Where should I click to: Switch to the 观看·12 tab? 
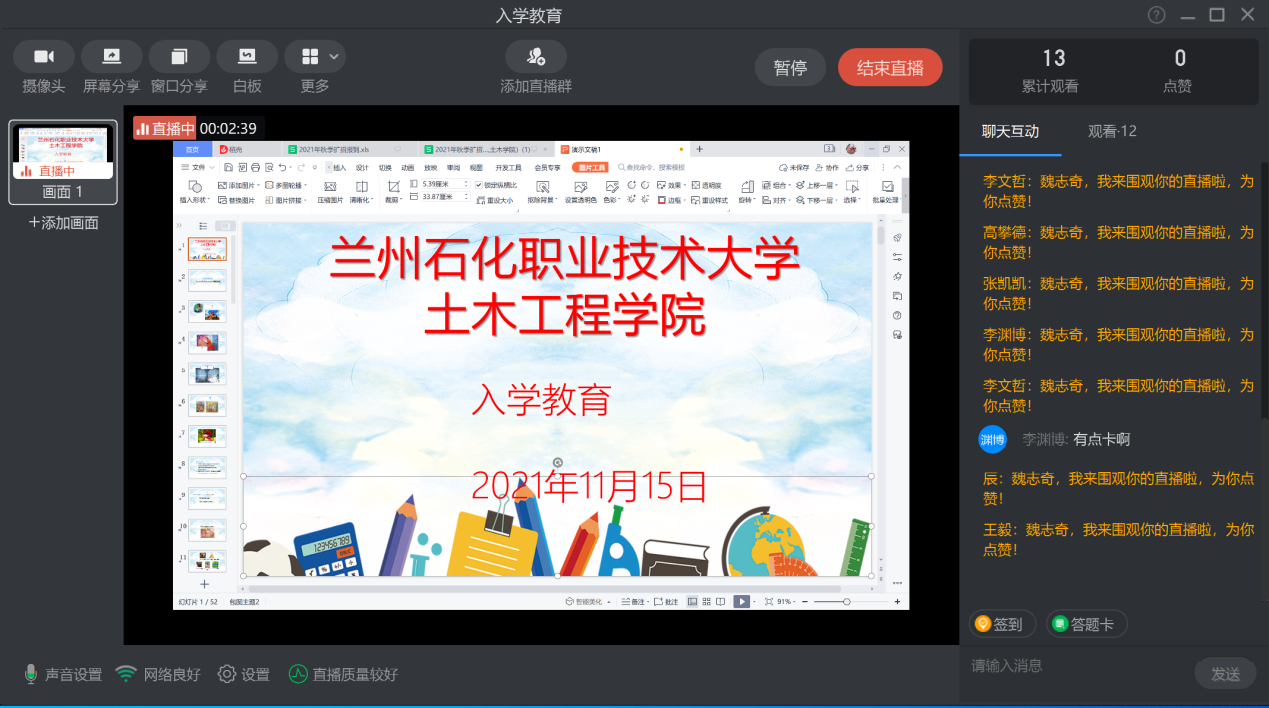pos(1112,131)
